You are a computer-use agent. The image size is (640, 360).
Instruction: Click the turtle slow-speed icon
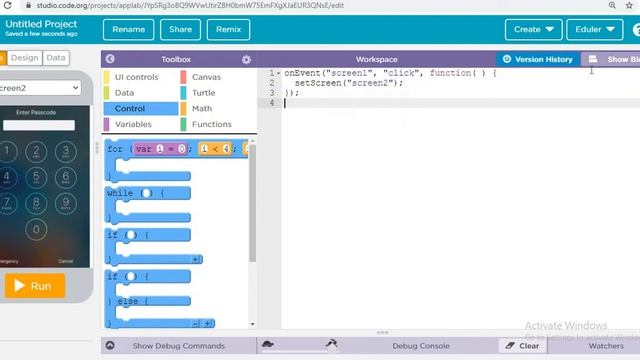point(267,344)
